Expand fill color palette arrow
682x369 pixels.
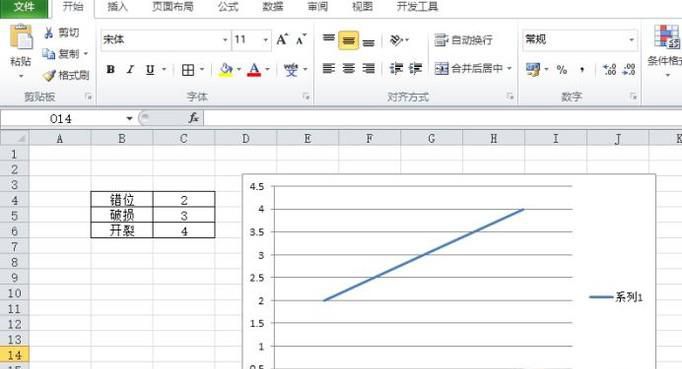coord(239,69)
